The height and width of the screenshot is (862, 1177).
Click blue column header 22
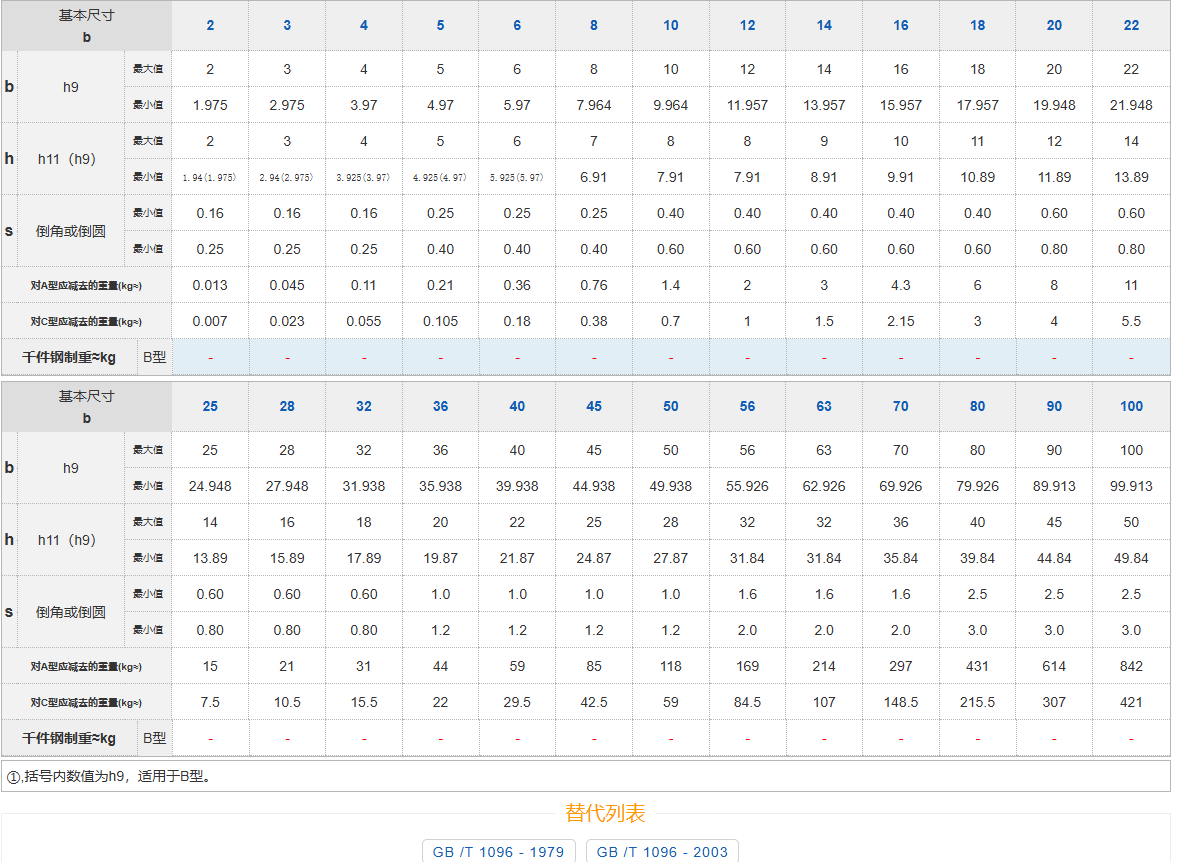[x=1131, y=25]
